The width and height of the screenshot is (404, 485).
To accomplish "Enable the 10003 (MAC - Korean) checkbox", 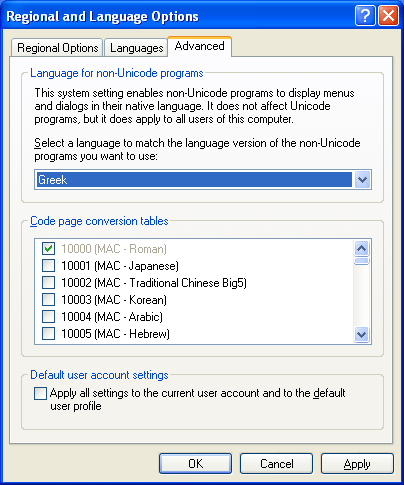I will click(48, 300).
